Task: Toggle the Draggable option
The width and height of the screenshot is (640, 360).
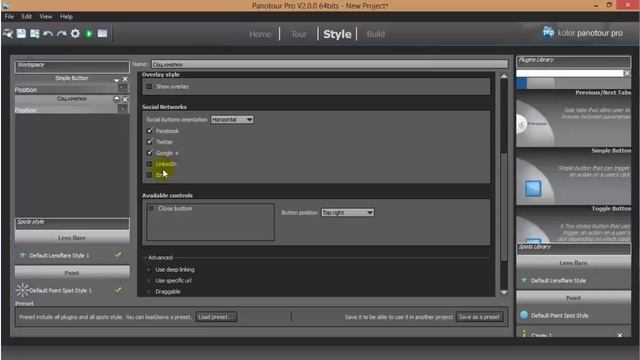Action: coord(149,292)
